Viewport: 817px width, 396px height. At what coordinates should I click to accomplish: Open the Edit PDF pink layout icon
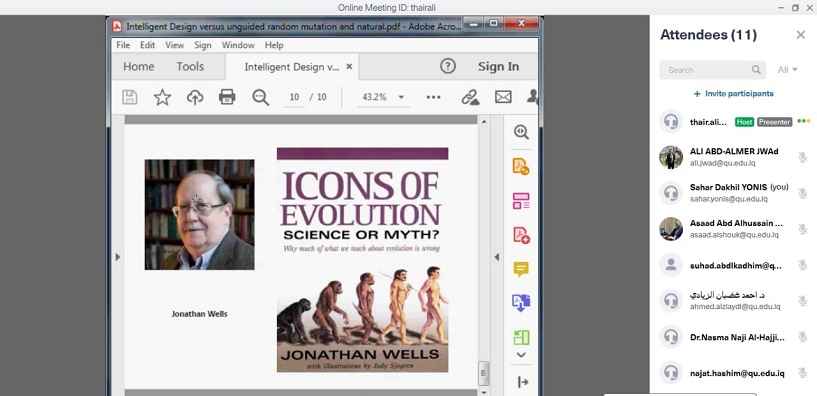[521, 201]
